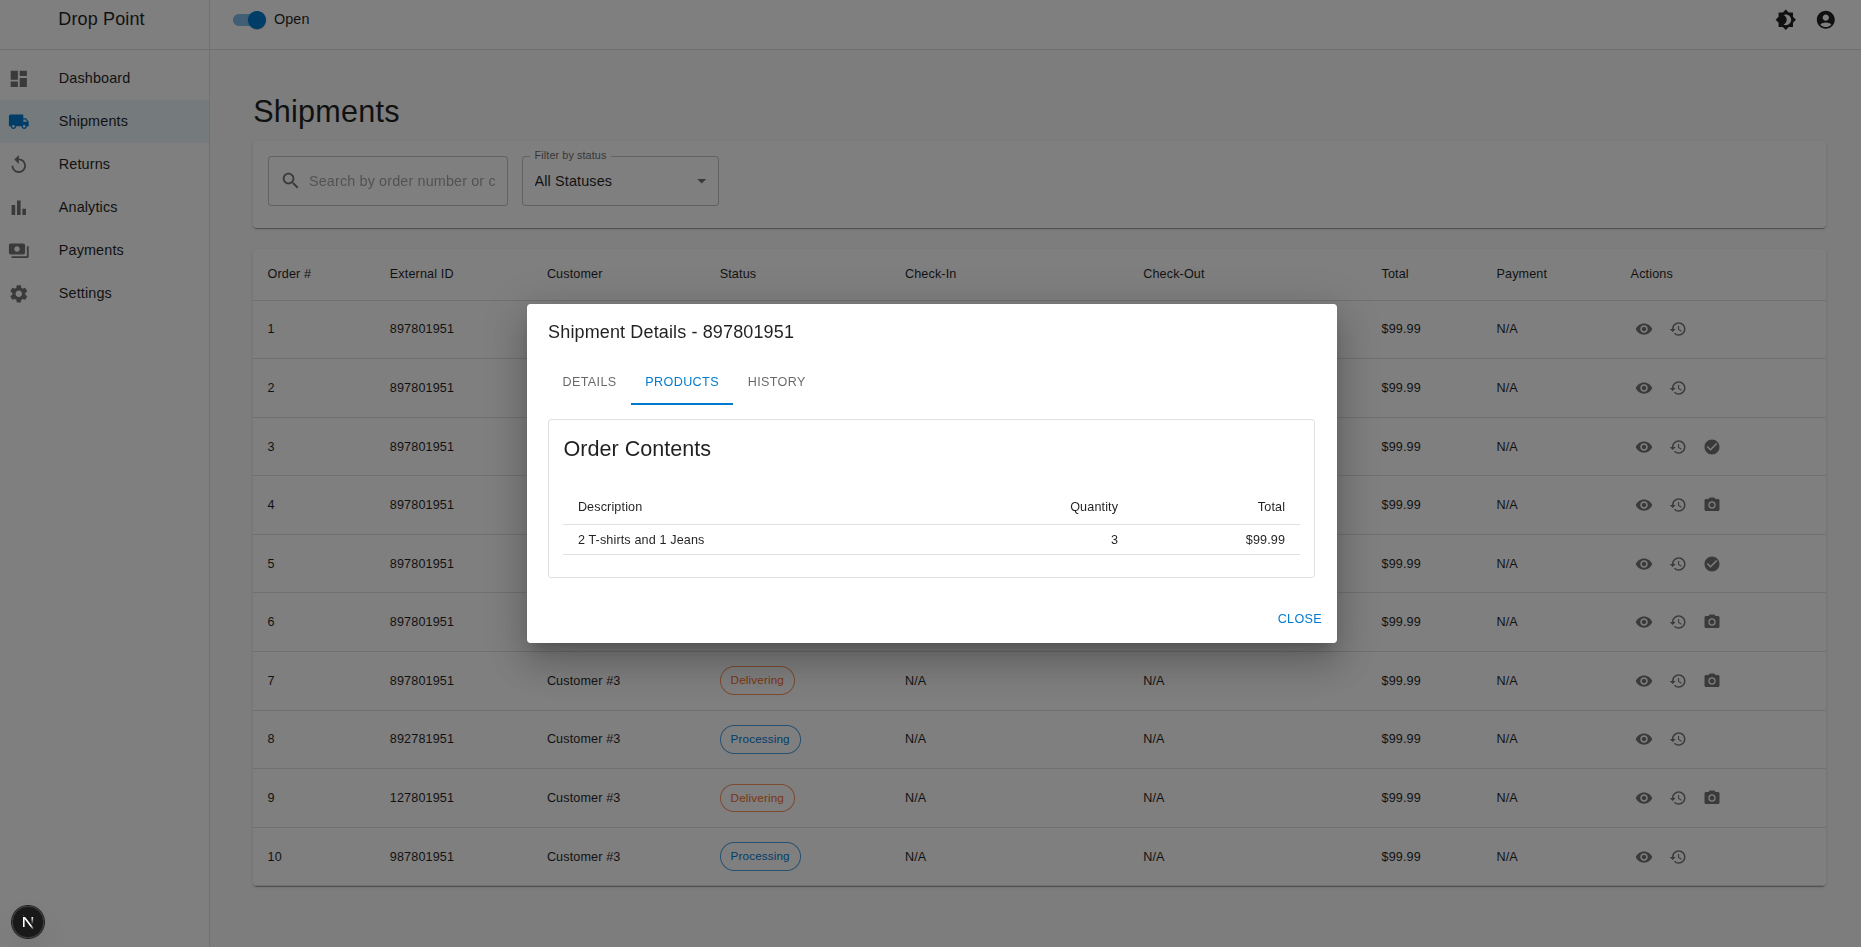Click the Next.js badge at bottom left

click(28, 922)
